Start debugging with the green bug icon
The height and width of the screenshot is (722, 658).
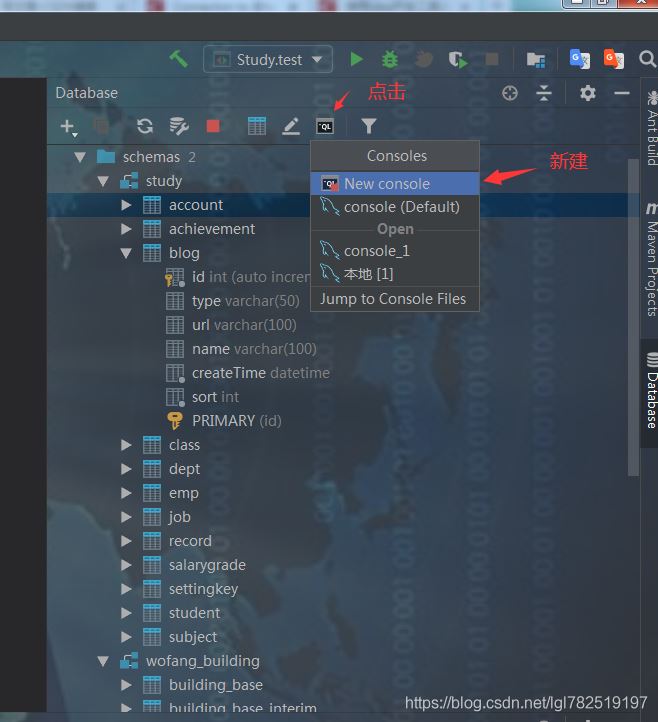coord(390,59)
